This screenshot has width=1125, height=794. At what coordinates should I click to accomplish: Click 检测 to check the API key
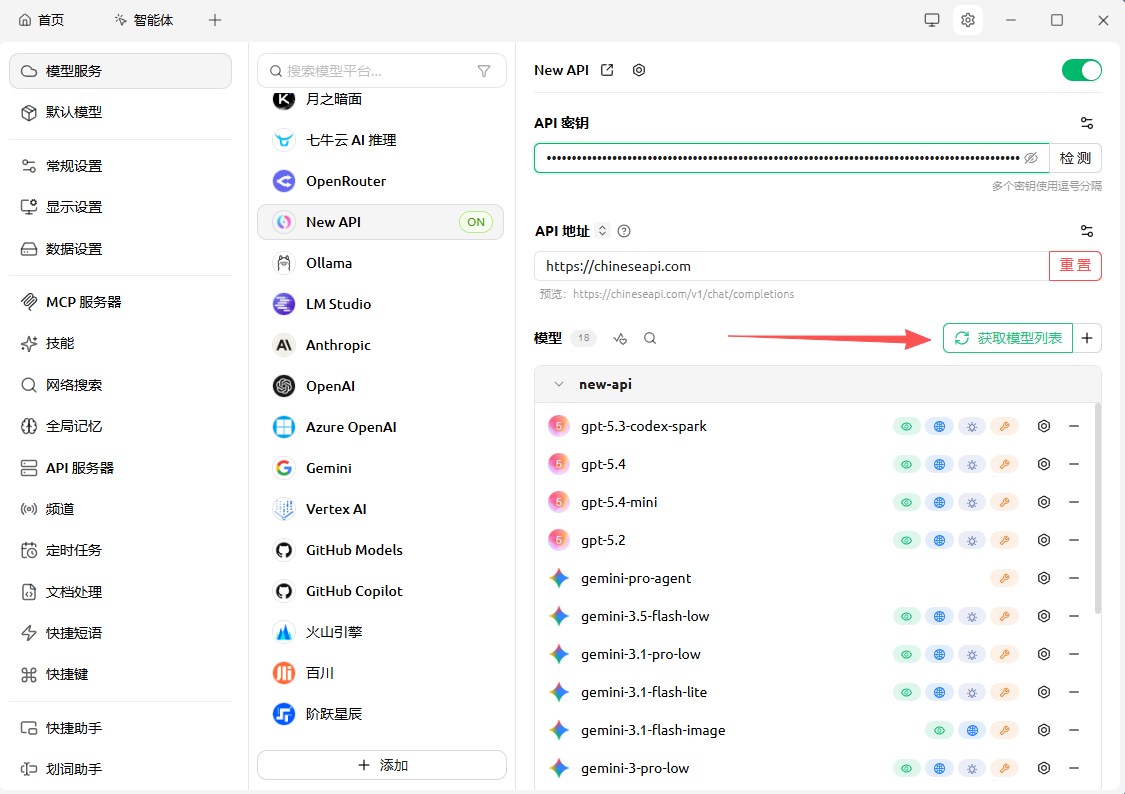1075,158
